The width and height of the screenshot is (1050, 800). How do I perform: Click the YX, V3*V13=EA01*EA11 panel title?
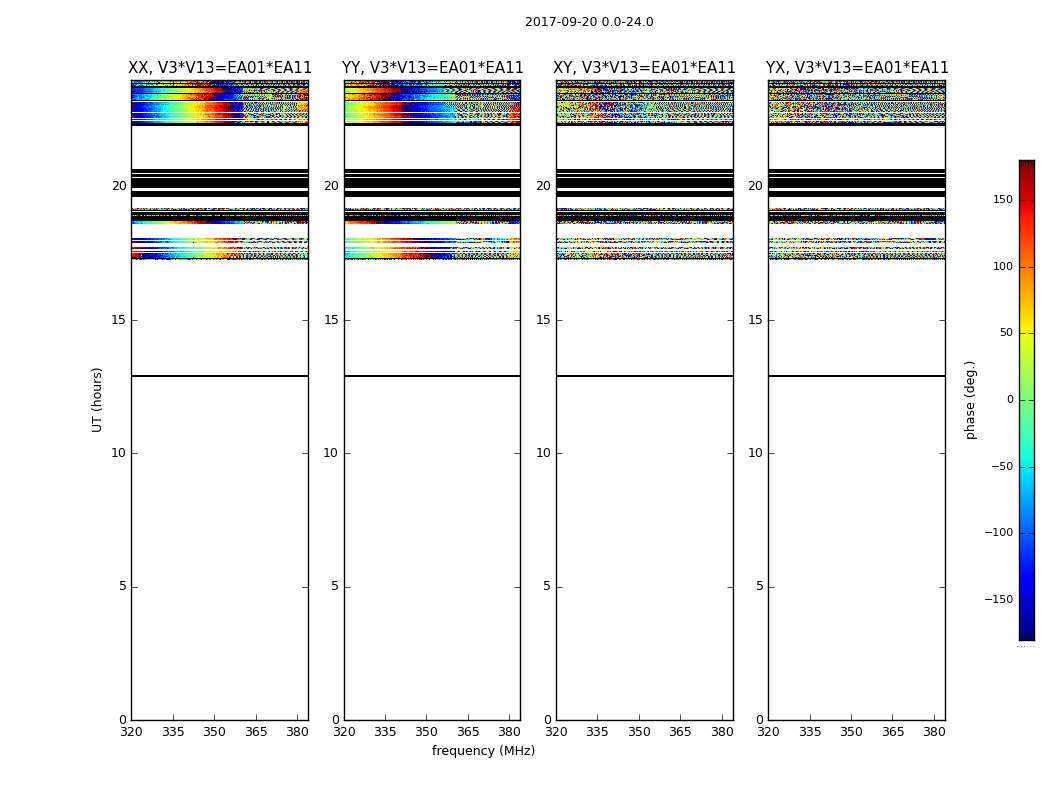(x=857, y=68)
